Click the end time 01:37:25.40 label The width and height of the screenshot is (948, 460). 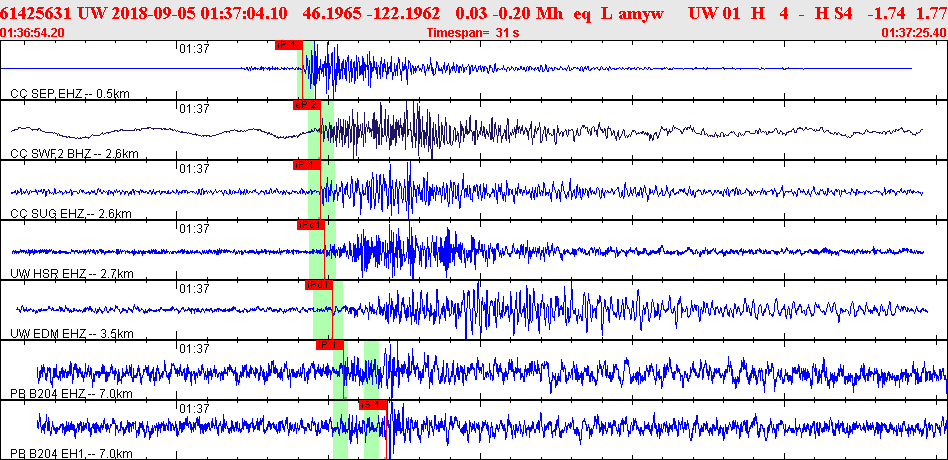point(913,33)
